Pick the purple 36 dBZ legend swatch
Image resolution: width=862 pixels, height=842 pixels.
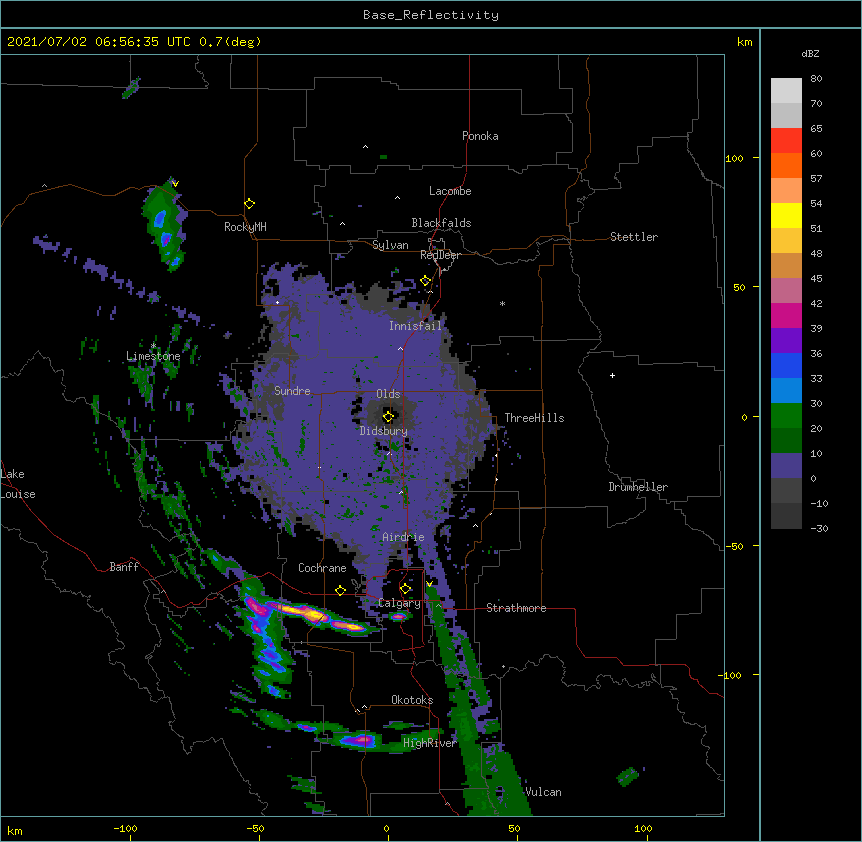(x=786, y=340)
